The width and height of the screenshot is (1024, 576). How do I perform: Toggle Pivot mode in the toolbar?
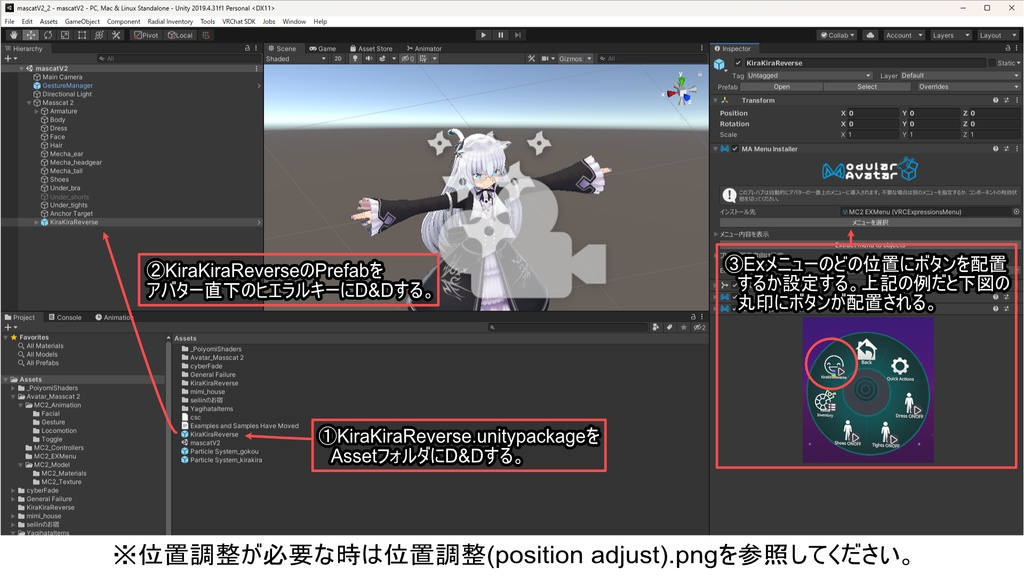point(145,35)
